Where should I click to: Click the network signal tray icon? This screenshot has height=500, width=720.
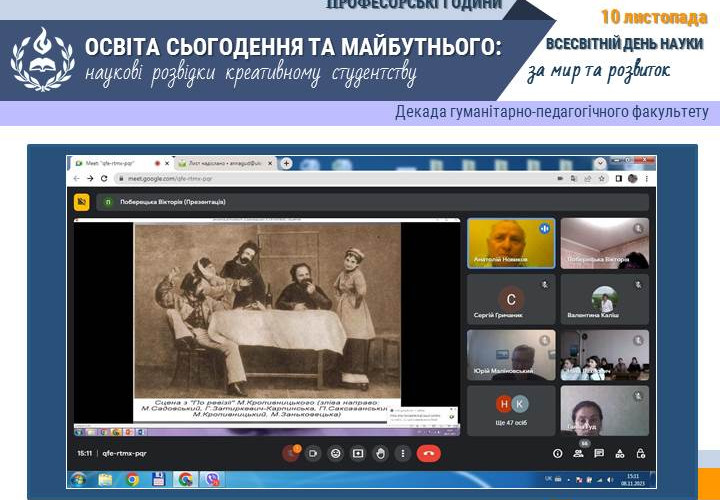click(599, 480)
